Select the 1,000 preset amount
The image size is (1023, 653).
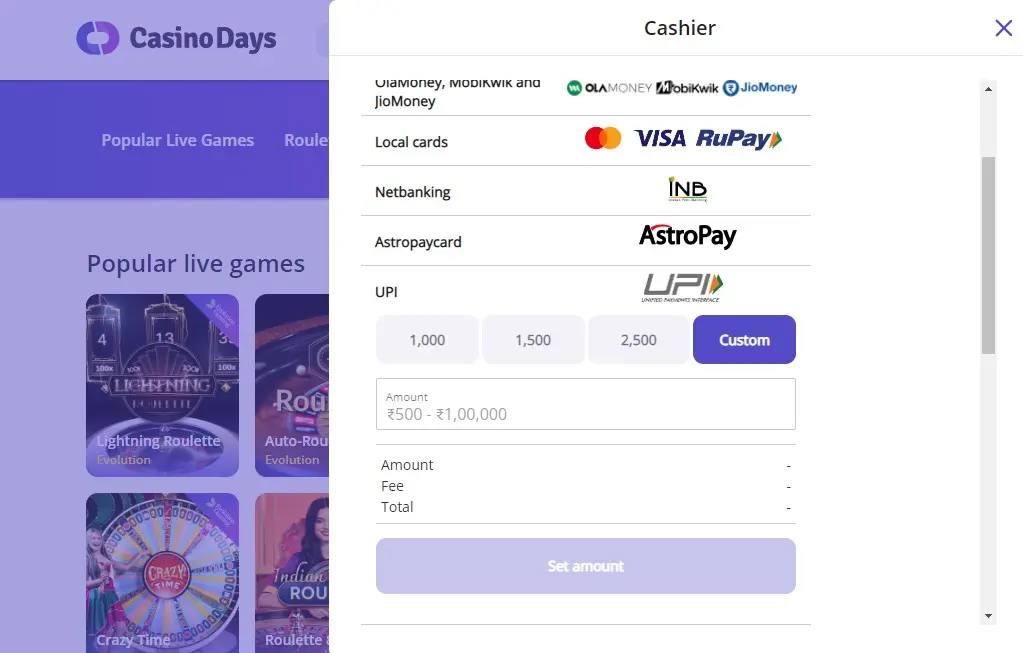[427, 340]
